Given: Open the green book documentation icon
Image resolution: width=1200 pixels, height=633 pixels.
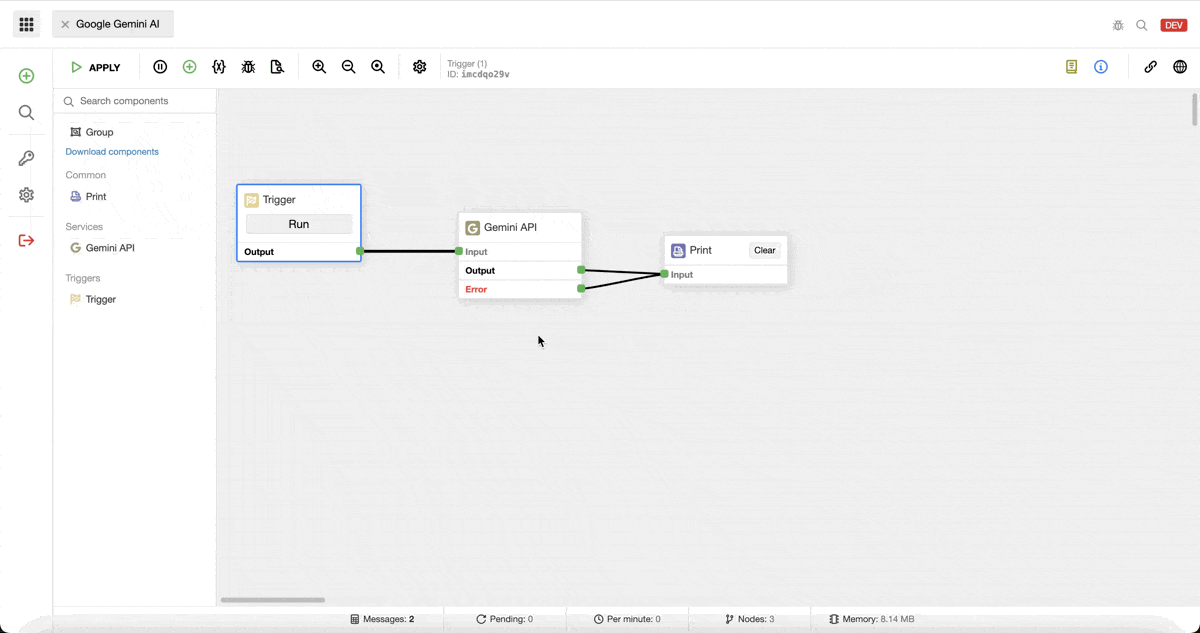Looking at the screenshot, I should pyautogui.click(x=1071, y=67).
